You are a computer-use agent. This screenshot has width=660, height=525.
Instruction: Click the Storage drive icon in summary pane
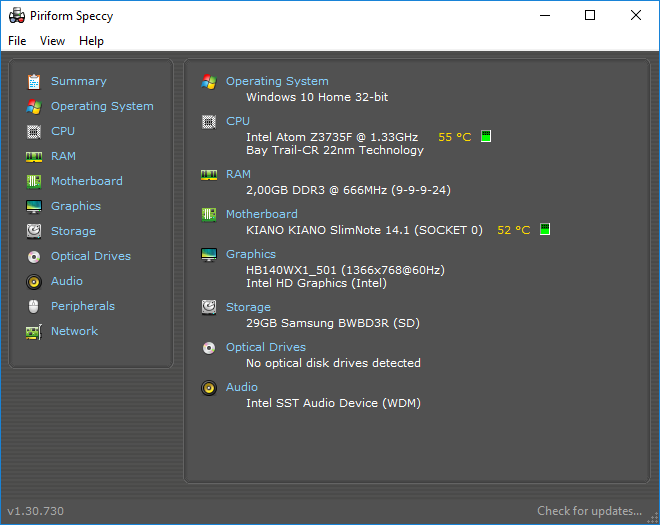point(209,308)
